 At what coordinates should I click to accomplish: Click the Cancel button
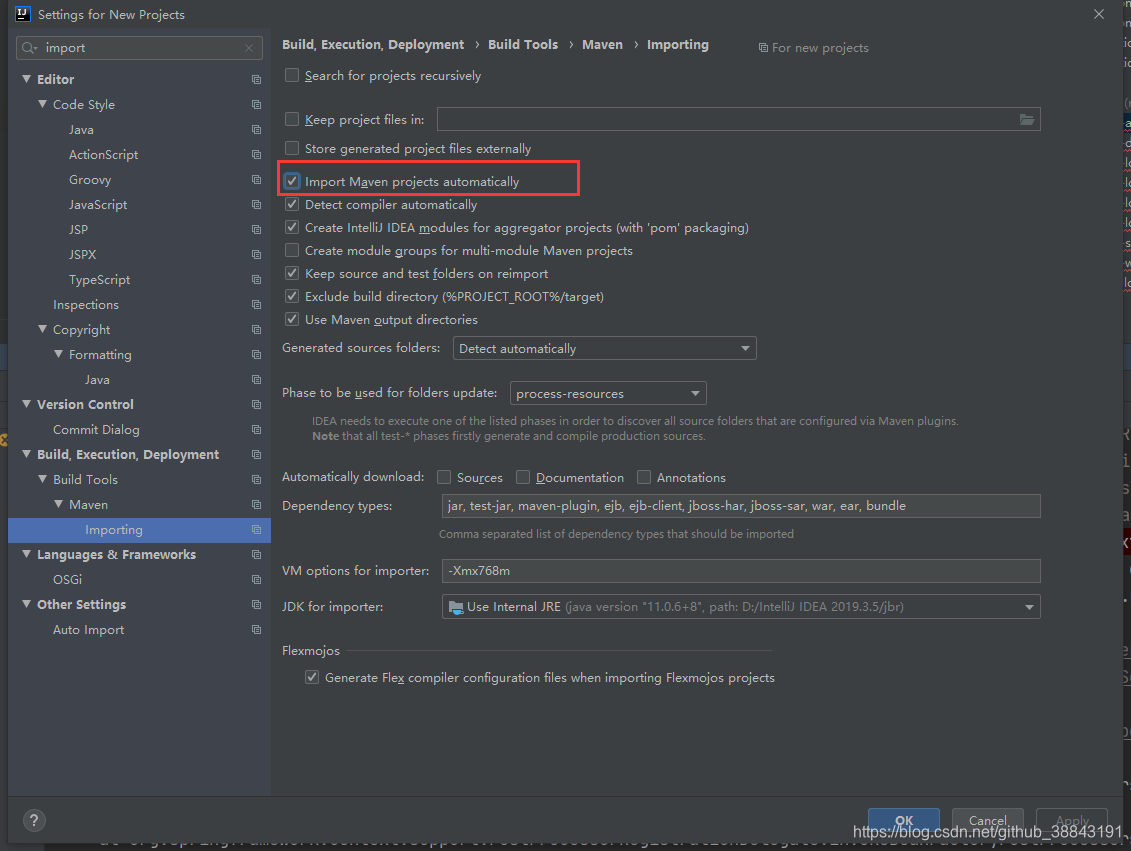pos(987,820)
